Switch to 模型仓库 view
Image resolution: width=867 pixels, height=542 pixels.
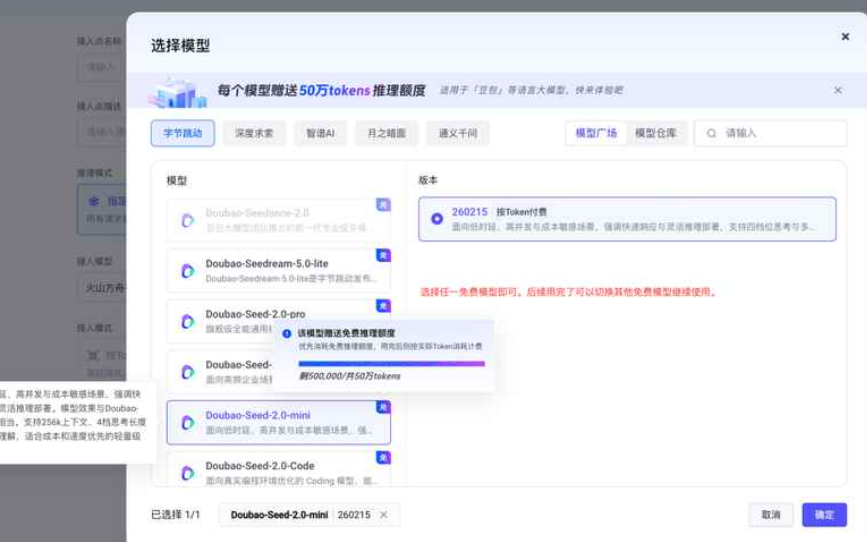[655, 133]
